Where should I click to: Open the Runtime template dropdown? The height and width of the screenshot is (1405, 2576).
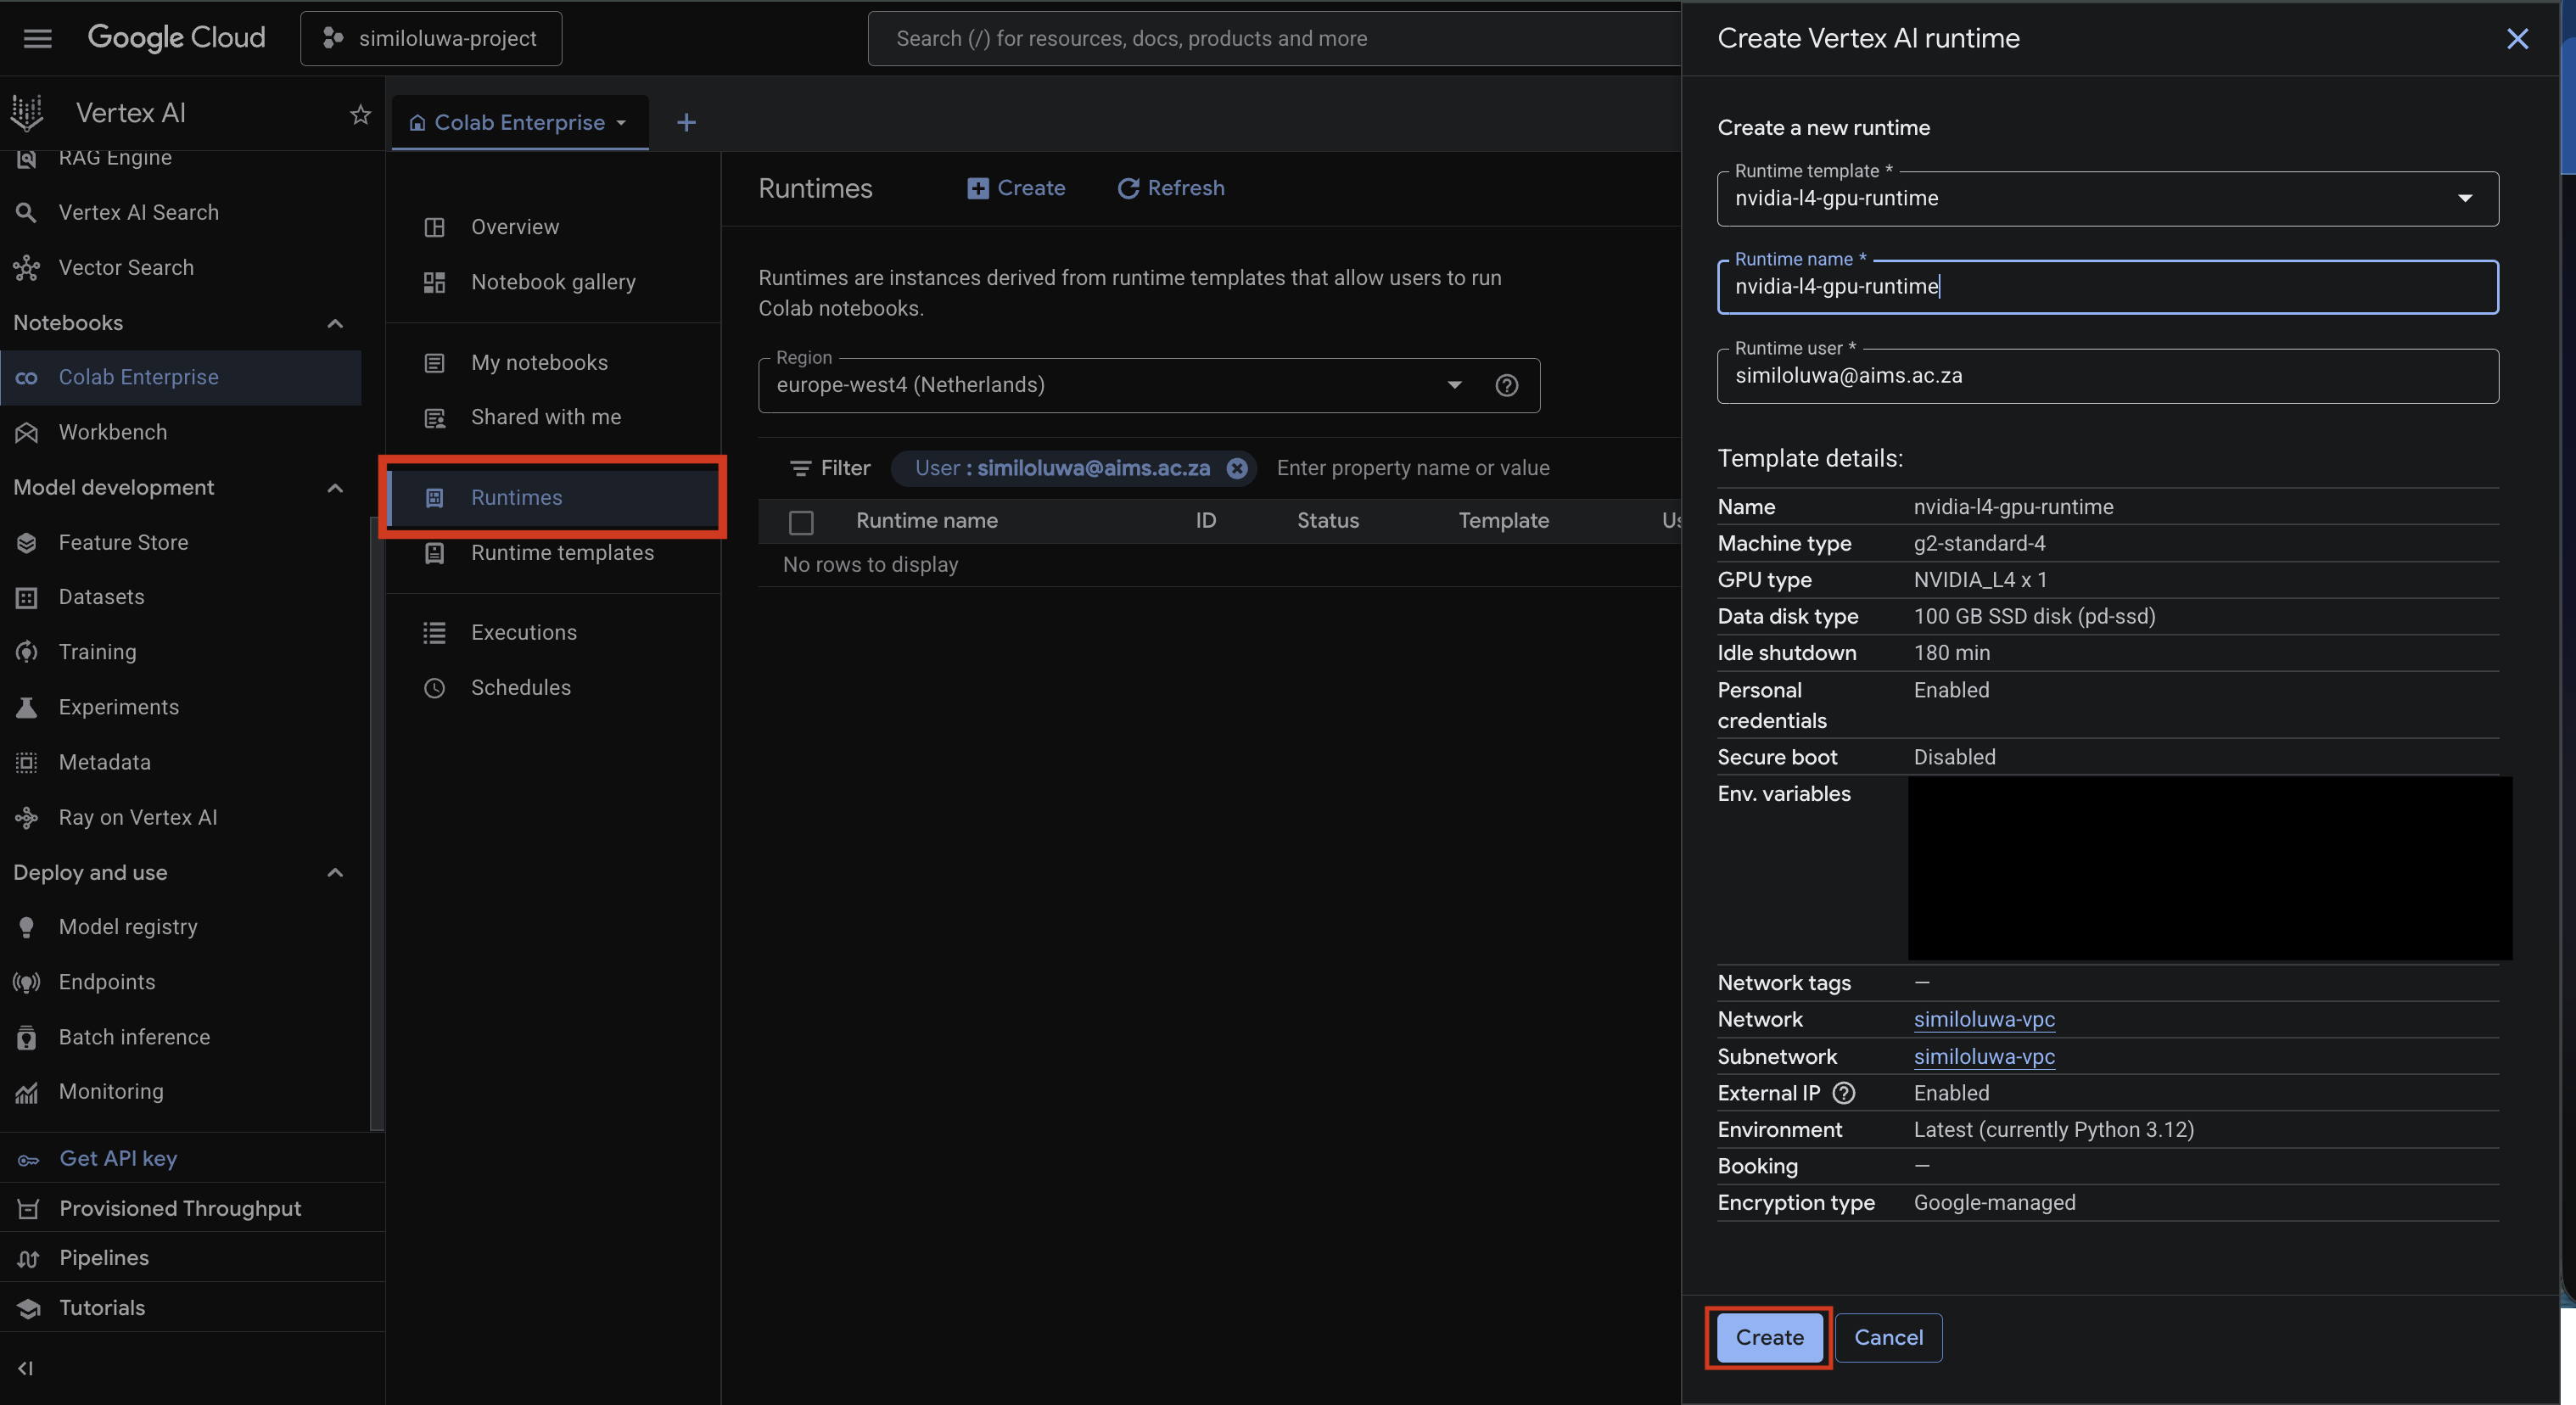(x=2465, y=199)
